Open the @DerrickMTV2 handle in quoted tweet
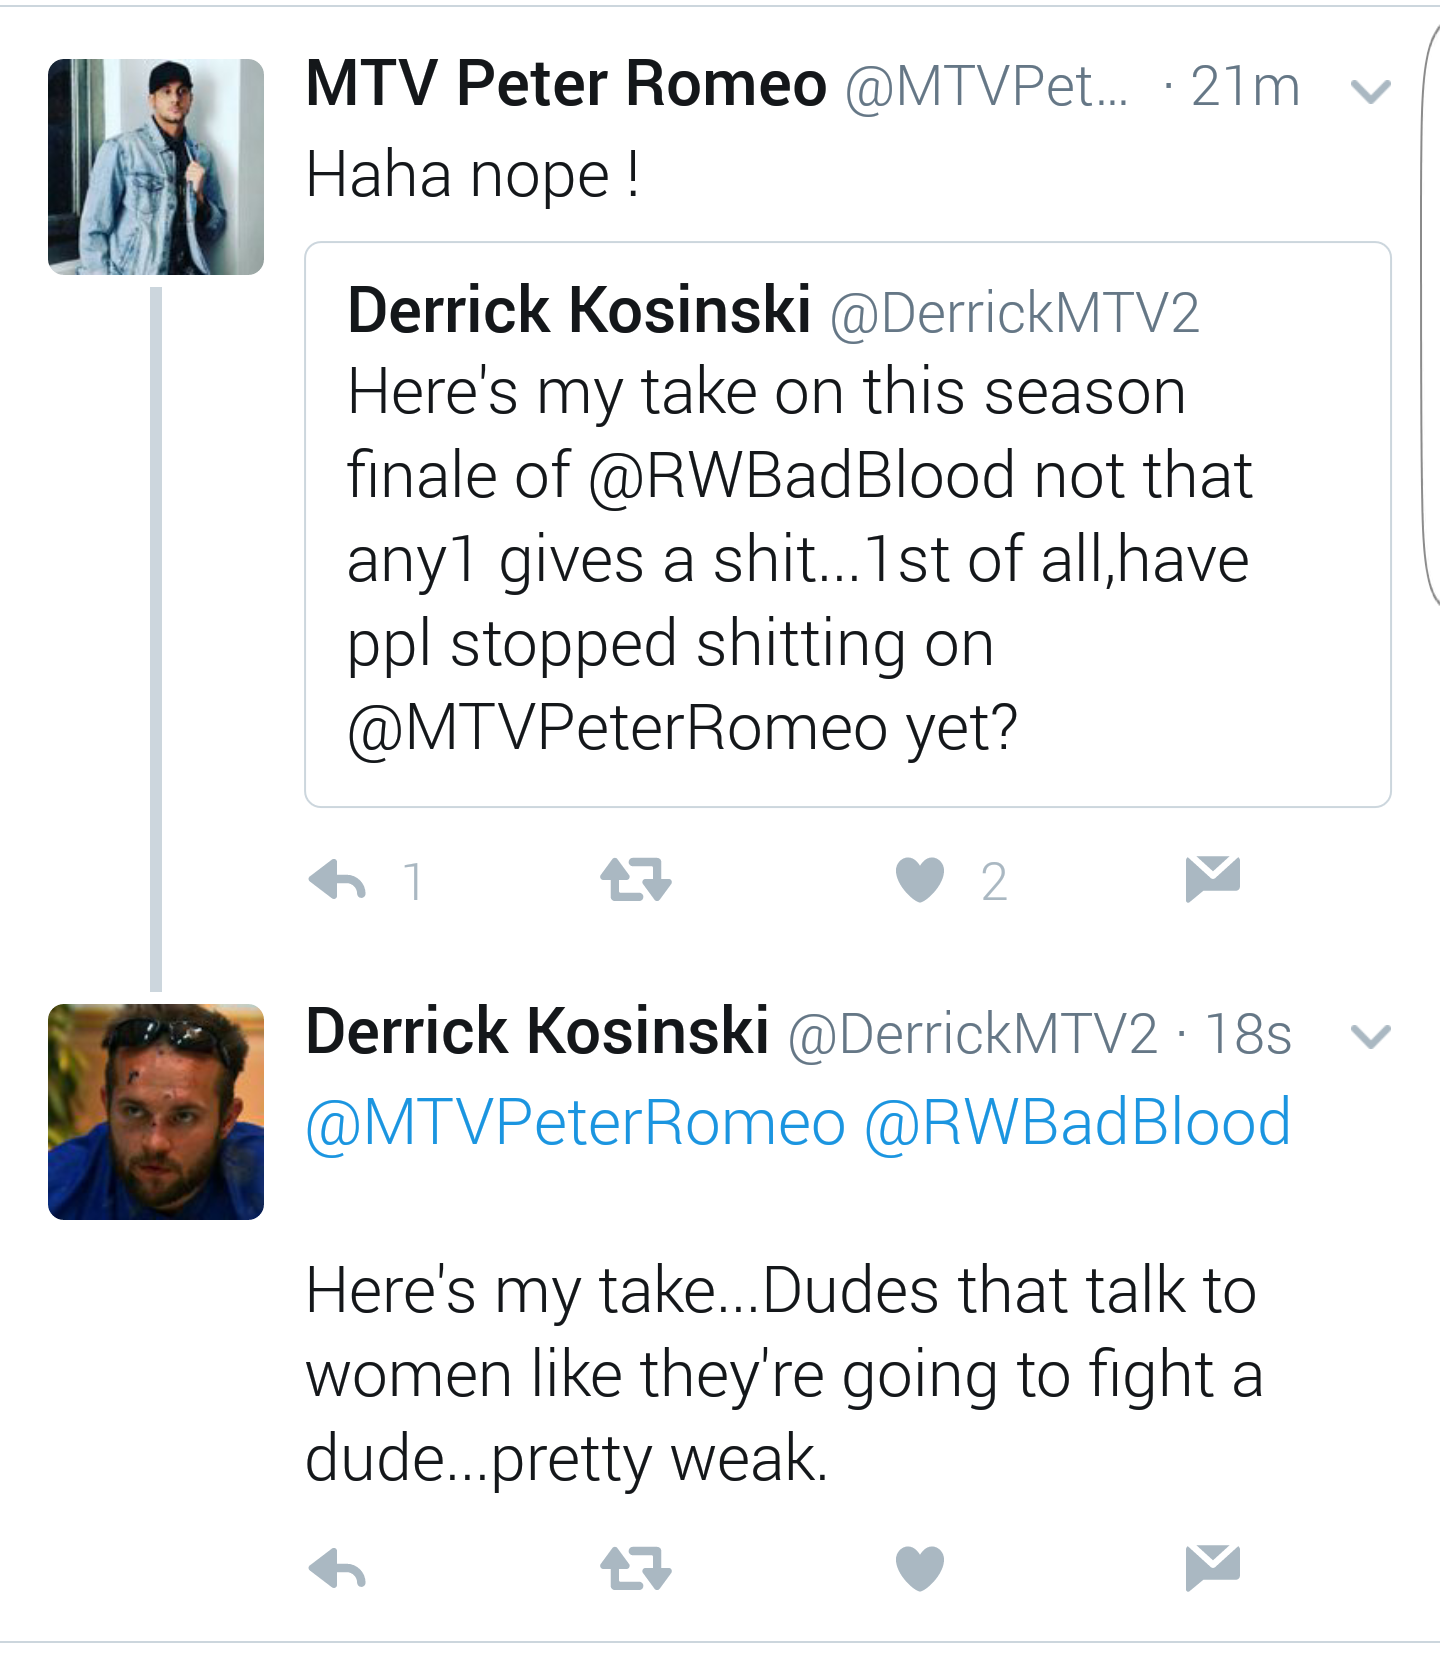Screen dimensions: 1440x1663 tap(1014, 313)
